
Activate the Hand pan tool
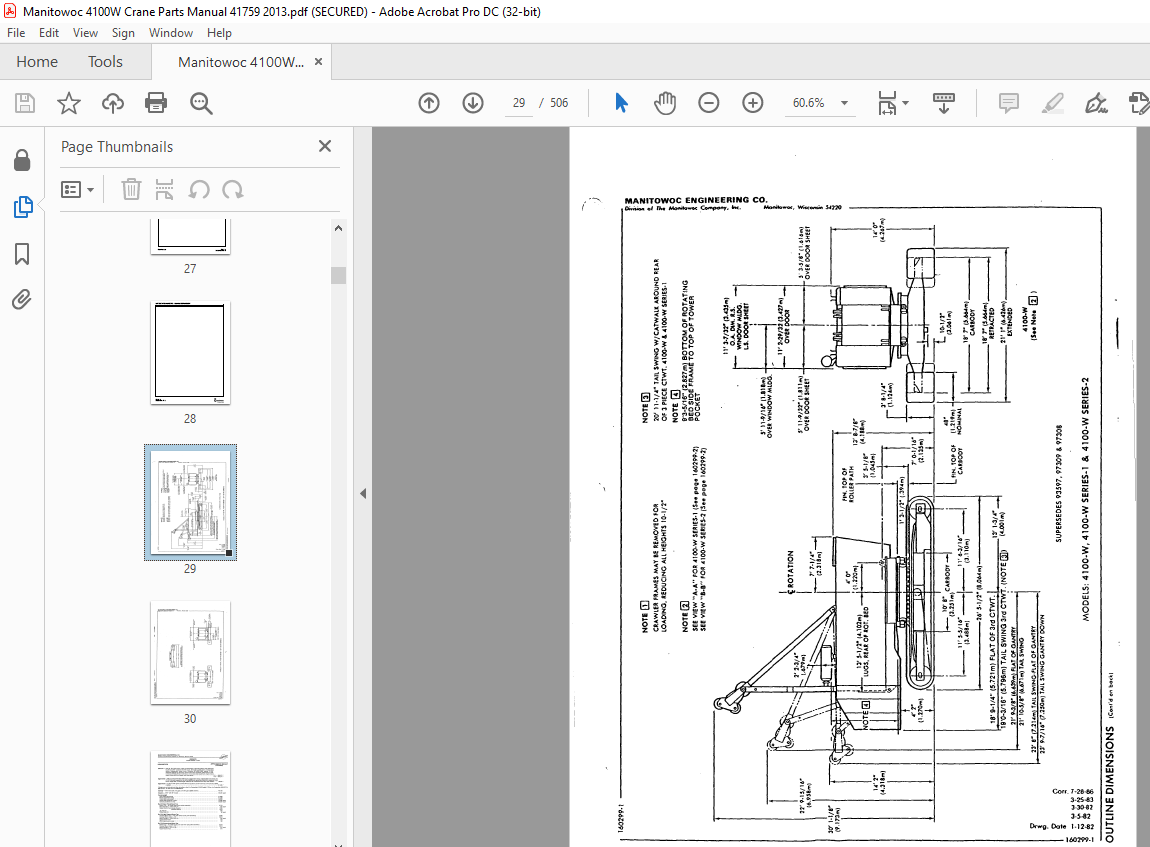[664, 103]
